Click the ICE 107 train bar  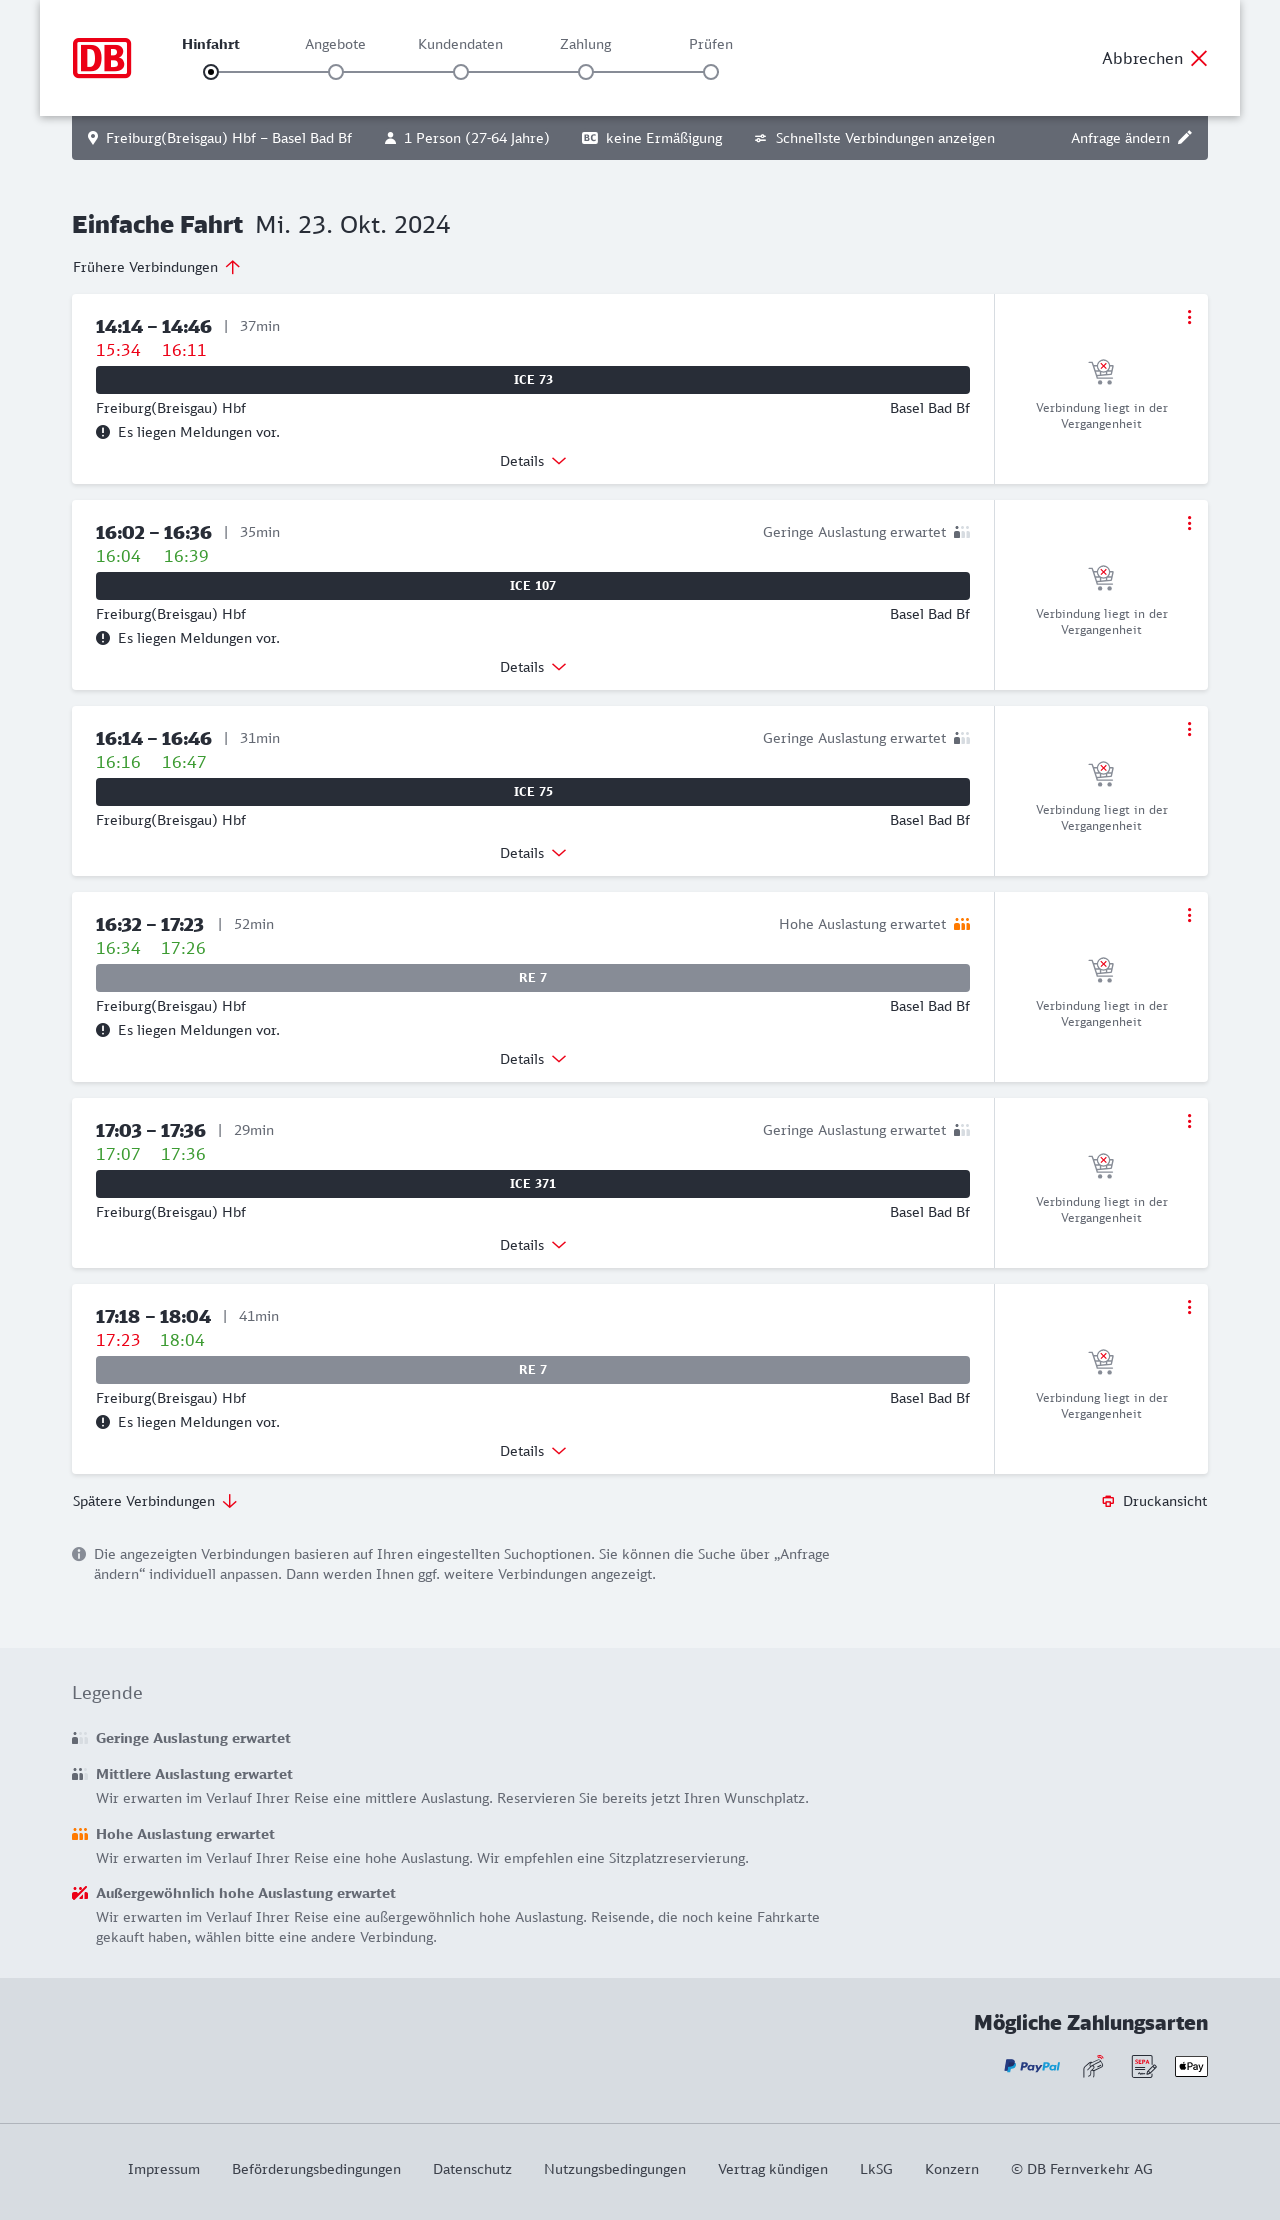pyautogui.click(x=533, y=586)
